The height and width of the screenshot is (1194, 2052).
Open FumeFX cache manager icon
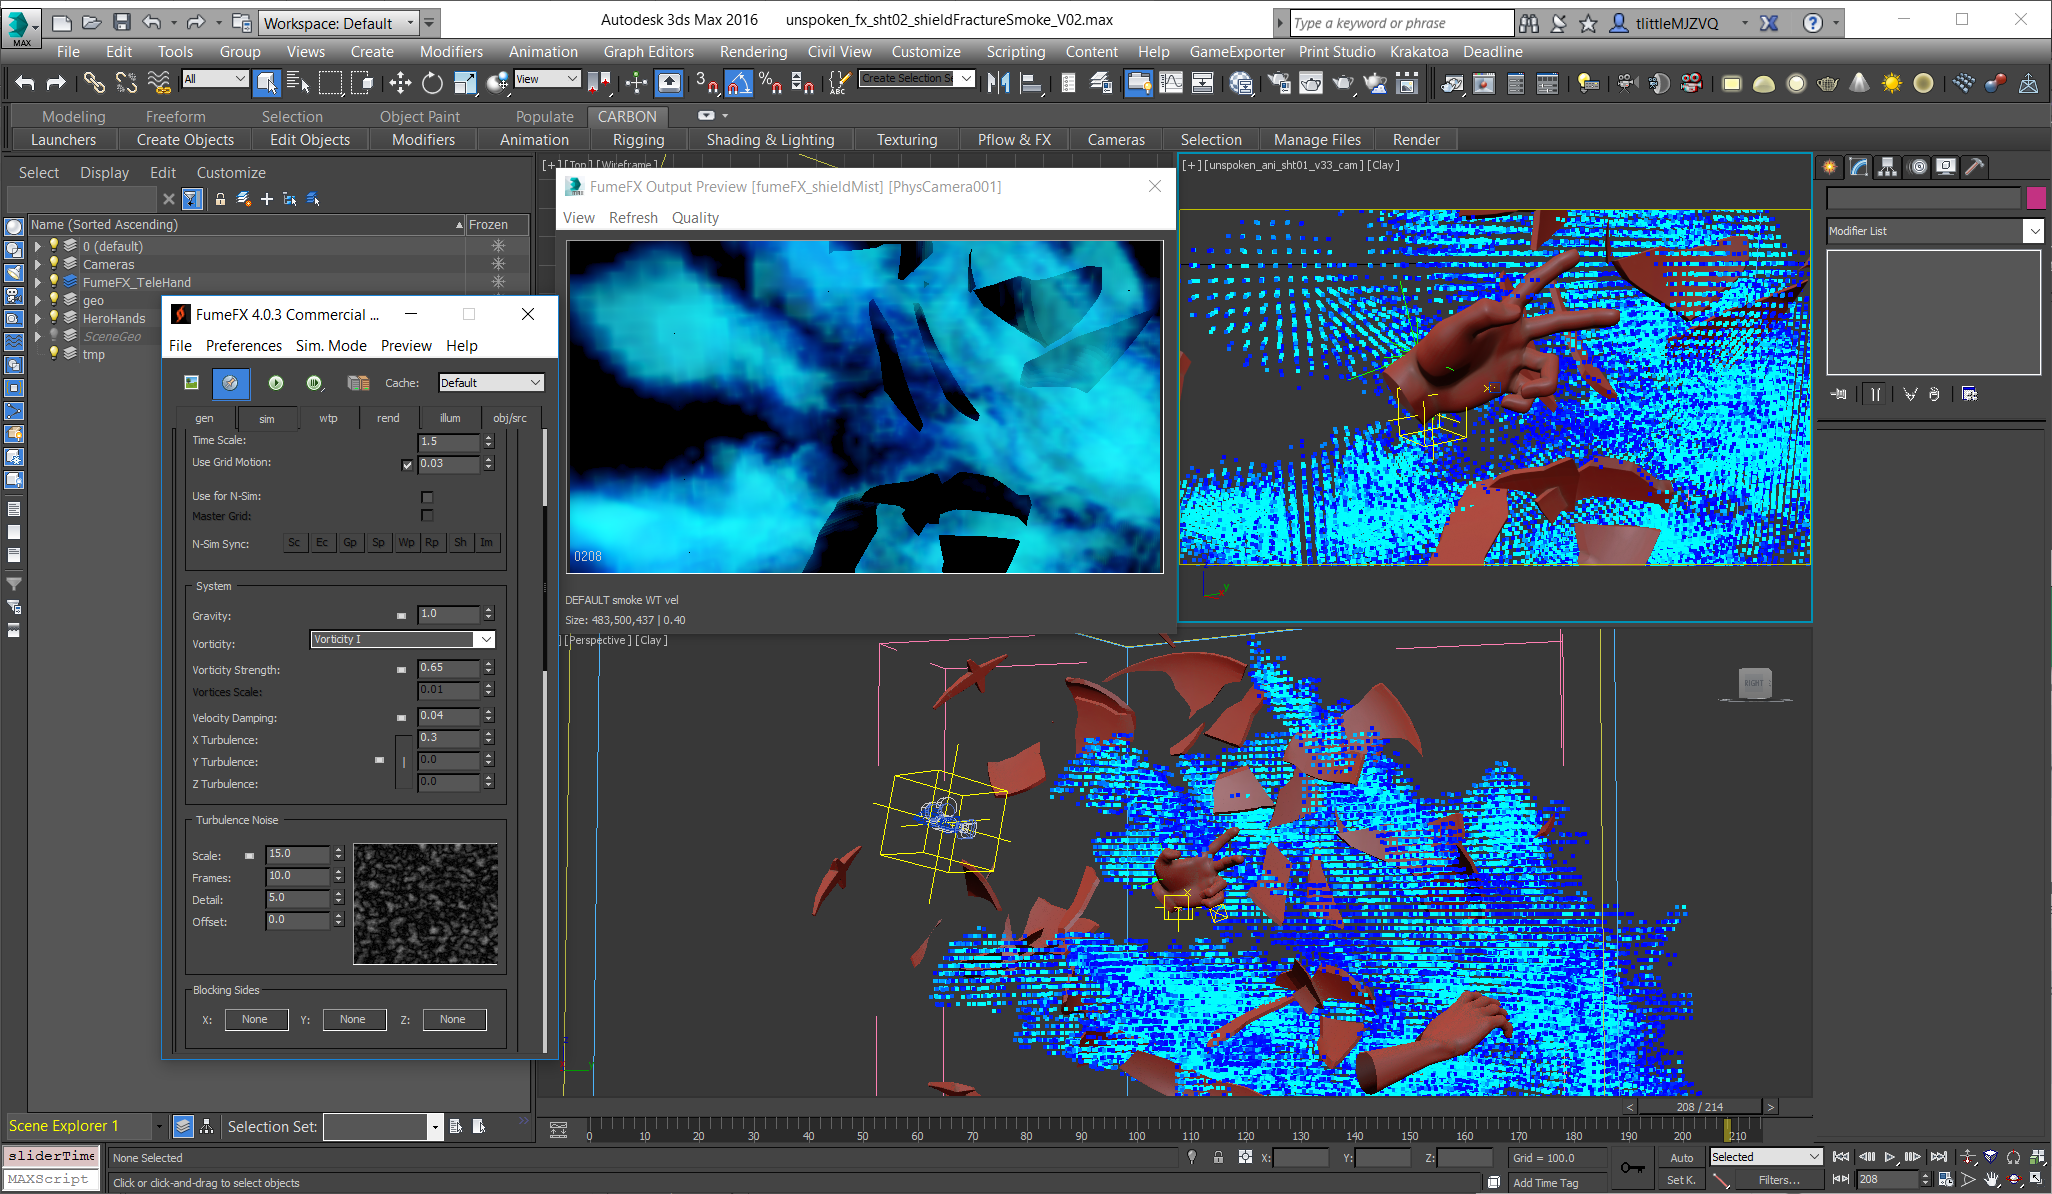(358, 383)
